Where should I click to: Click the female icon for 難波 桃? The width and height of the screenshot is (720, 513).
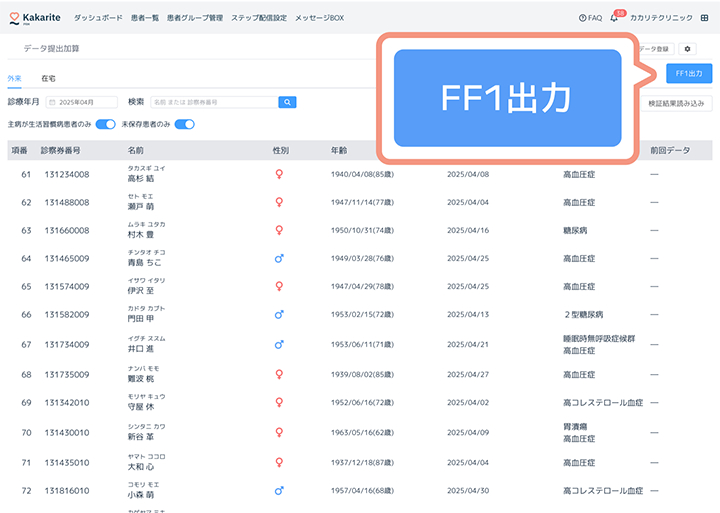pos(279,374)
